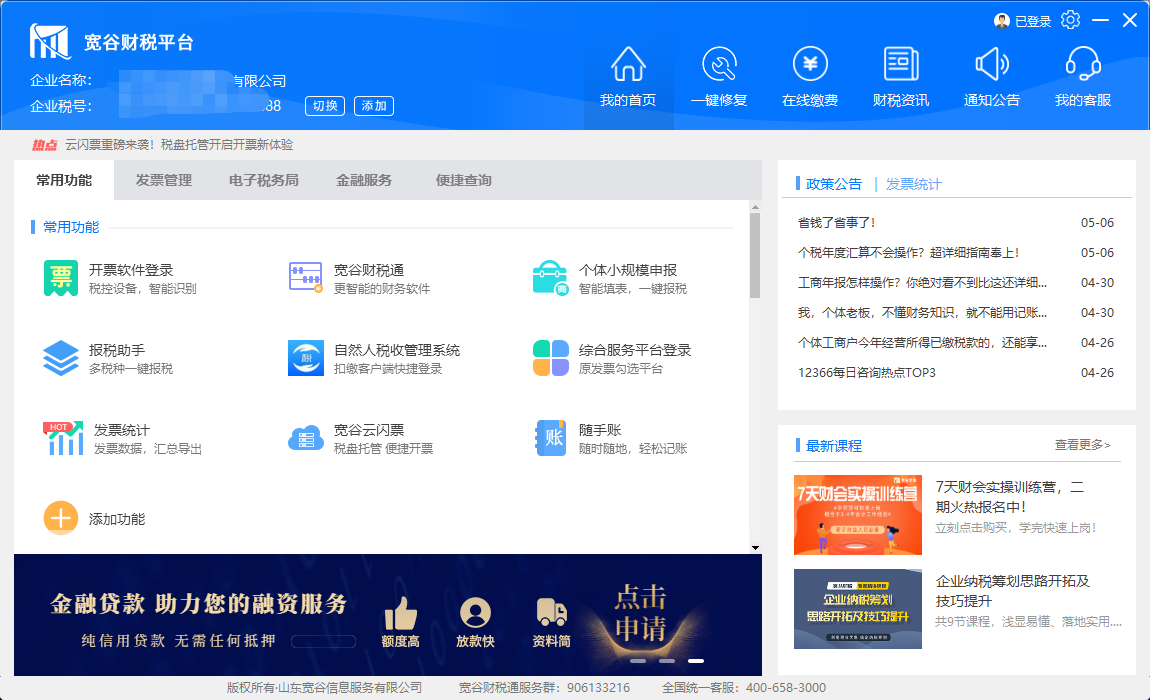Viewport: 1150px width, 700px height.
Task: Open 开票软件登录 invoice software icon
Action: [61, 278]
